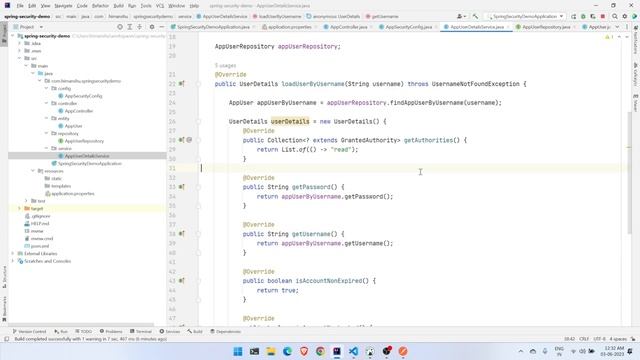640x360 pixels.
Task: Switch to the AppUserRepository.java tab
Action: tap(546, 27)
